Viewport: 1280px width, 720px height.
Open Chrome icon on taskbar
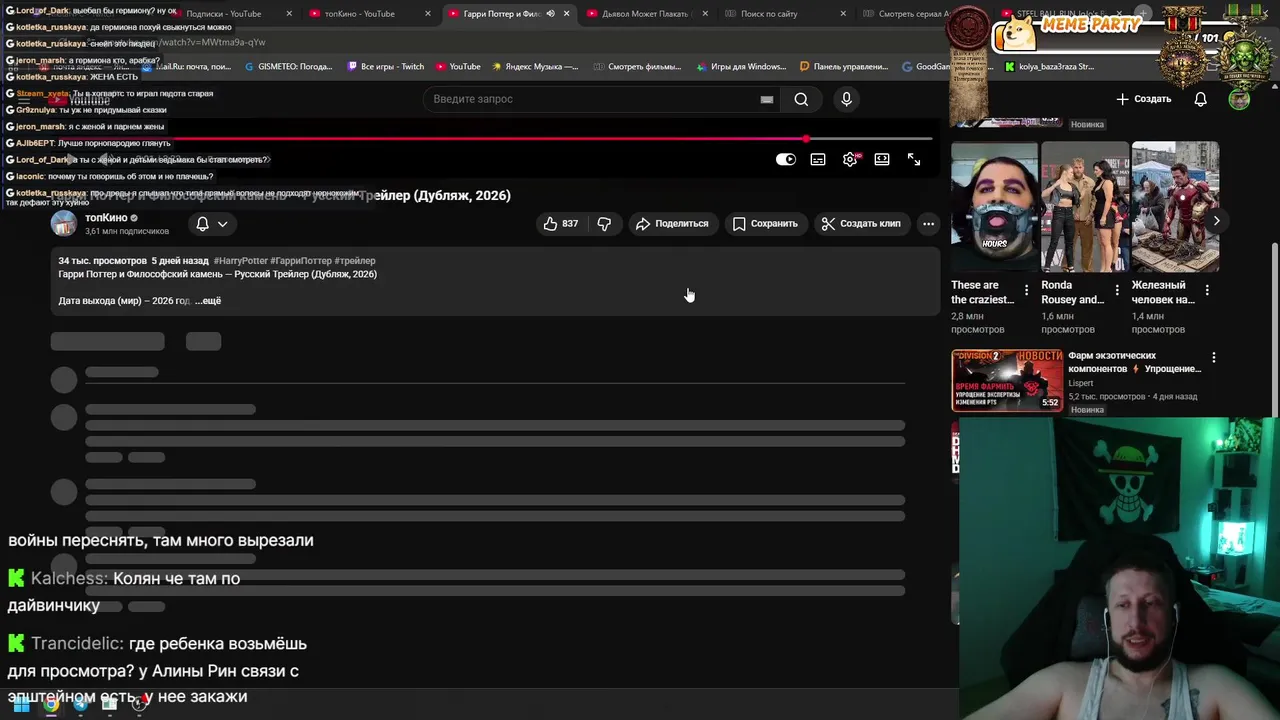(50, 704)
